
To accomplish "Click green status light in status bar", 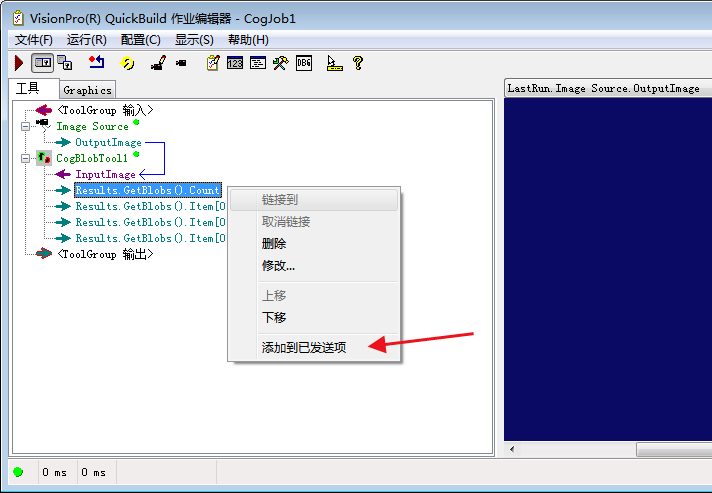I will 18,472.
